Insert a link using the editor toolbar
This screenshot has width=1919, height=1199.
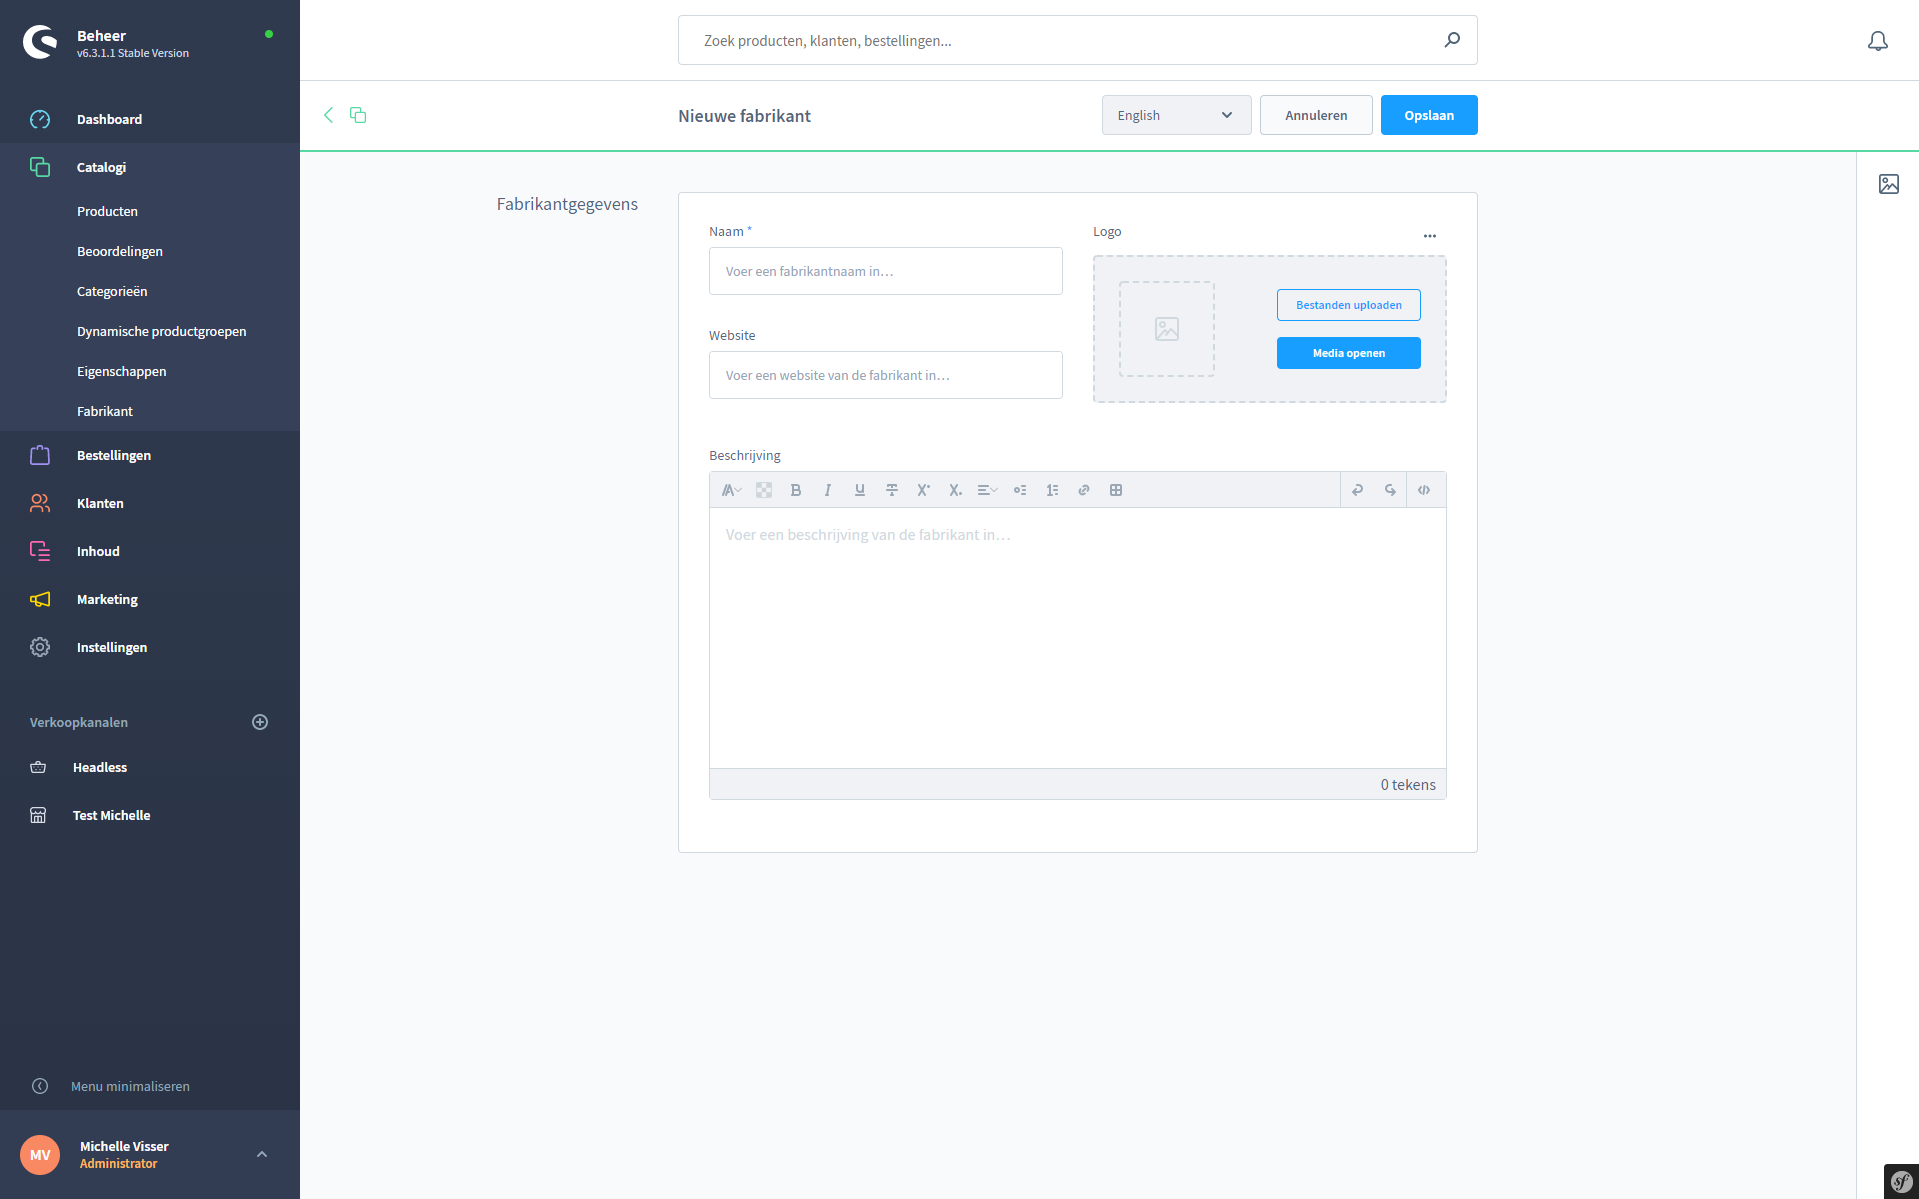(1083, 490)
